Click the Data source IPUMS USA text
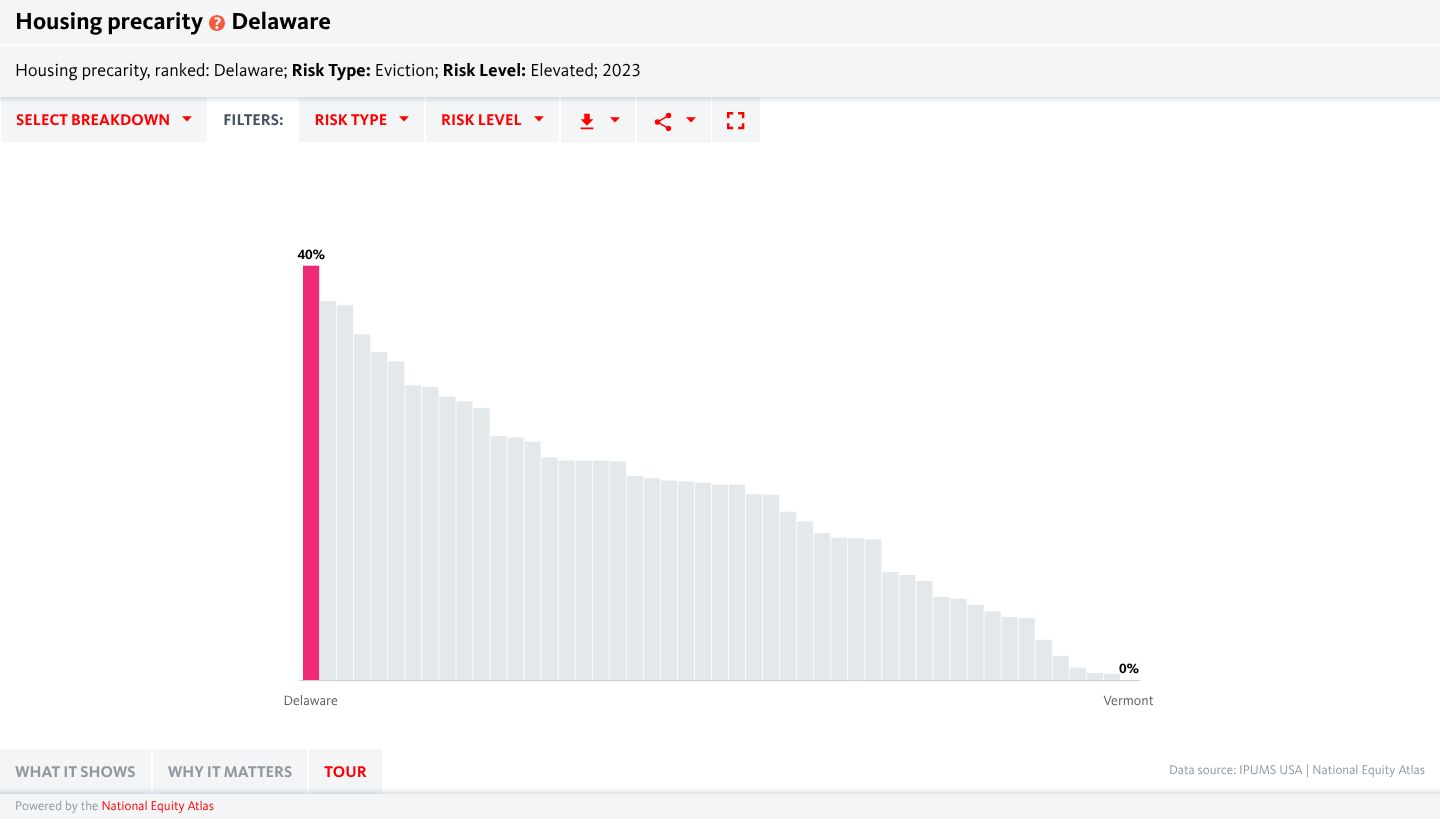 coord(1236,770)
